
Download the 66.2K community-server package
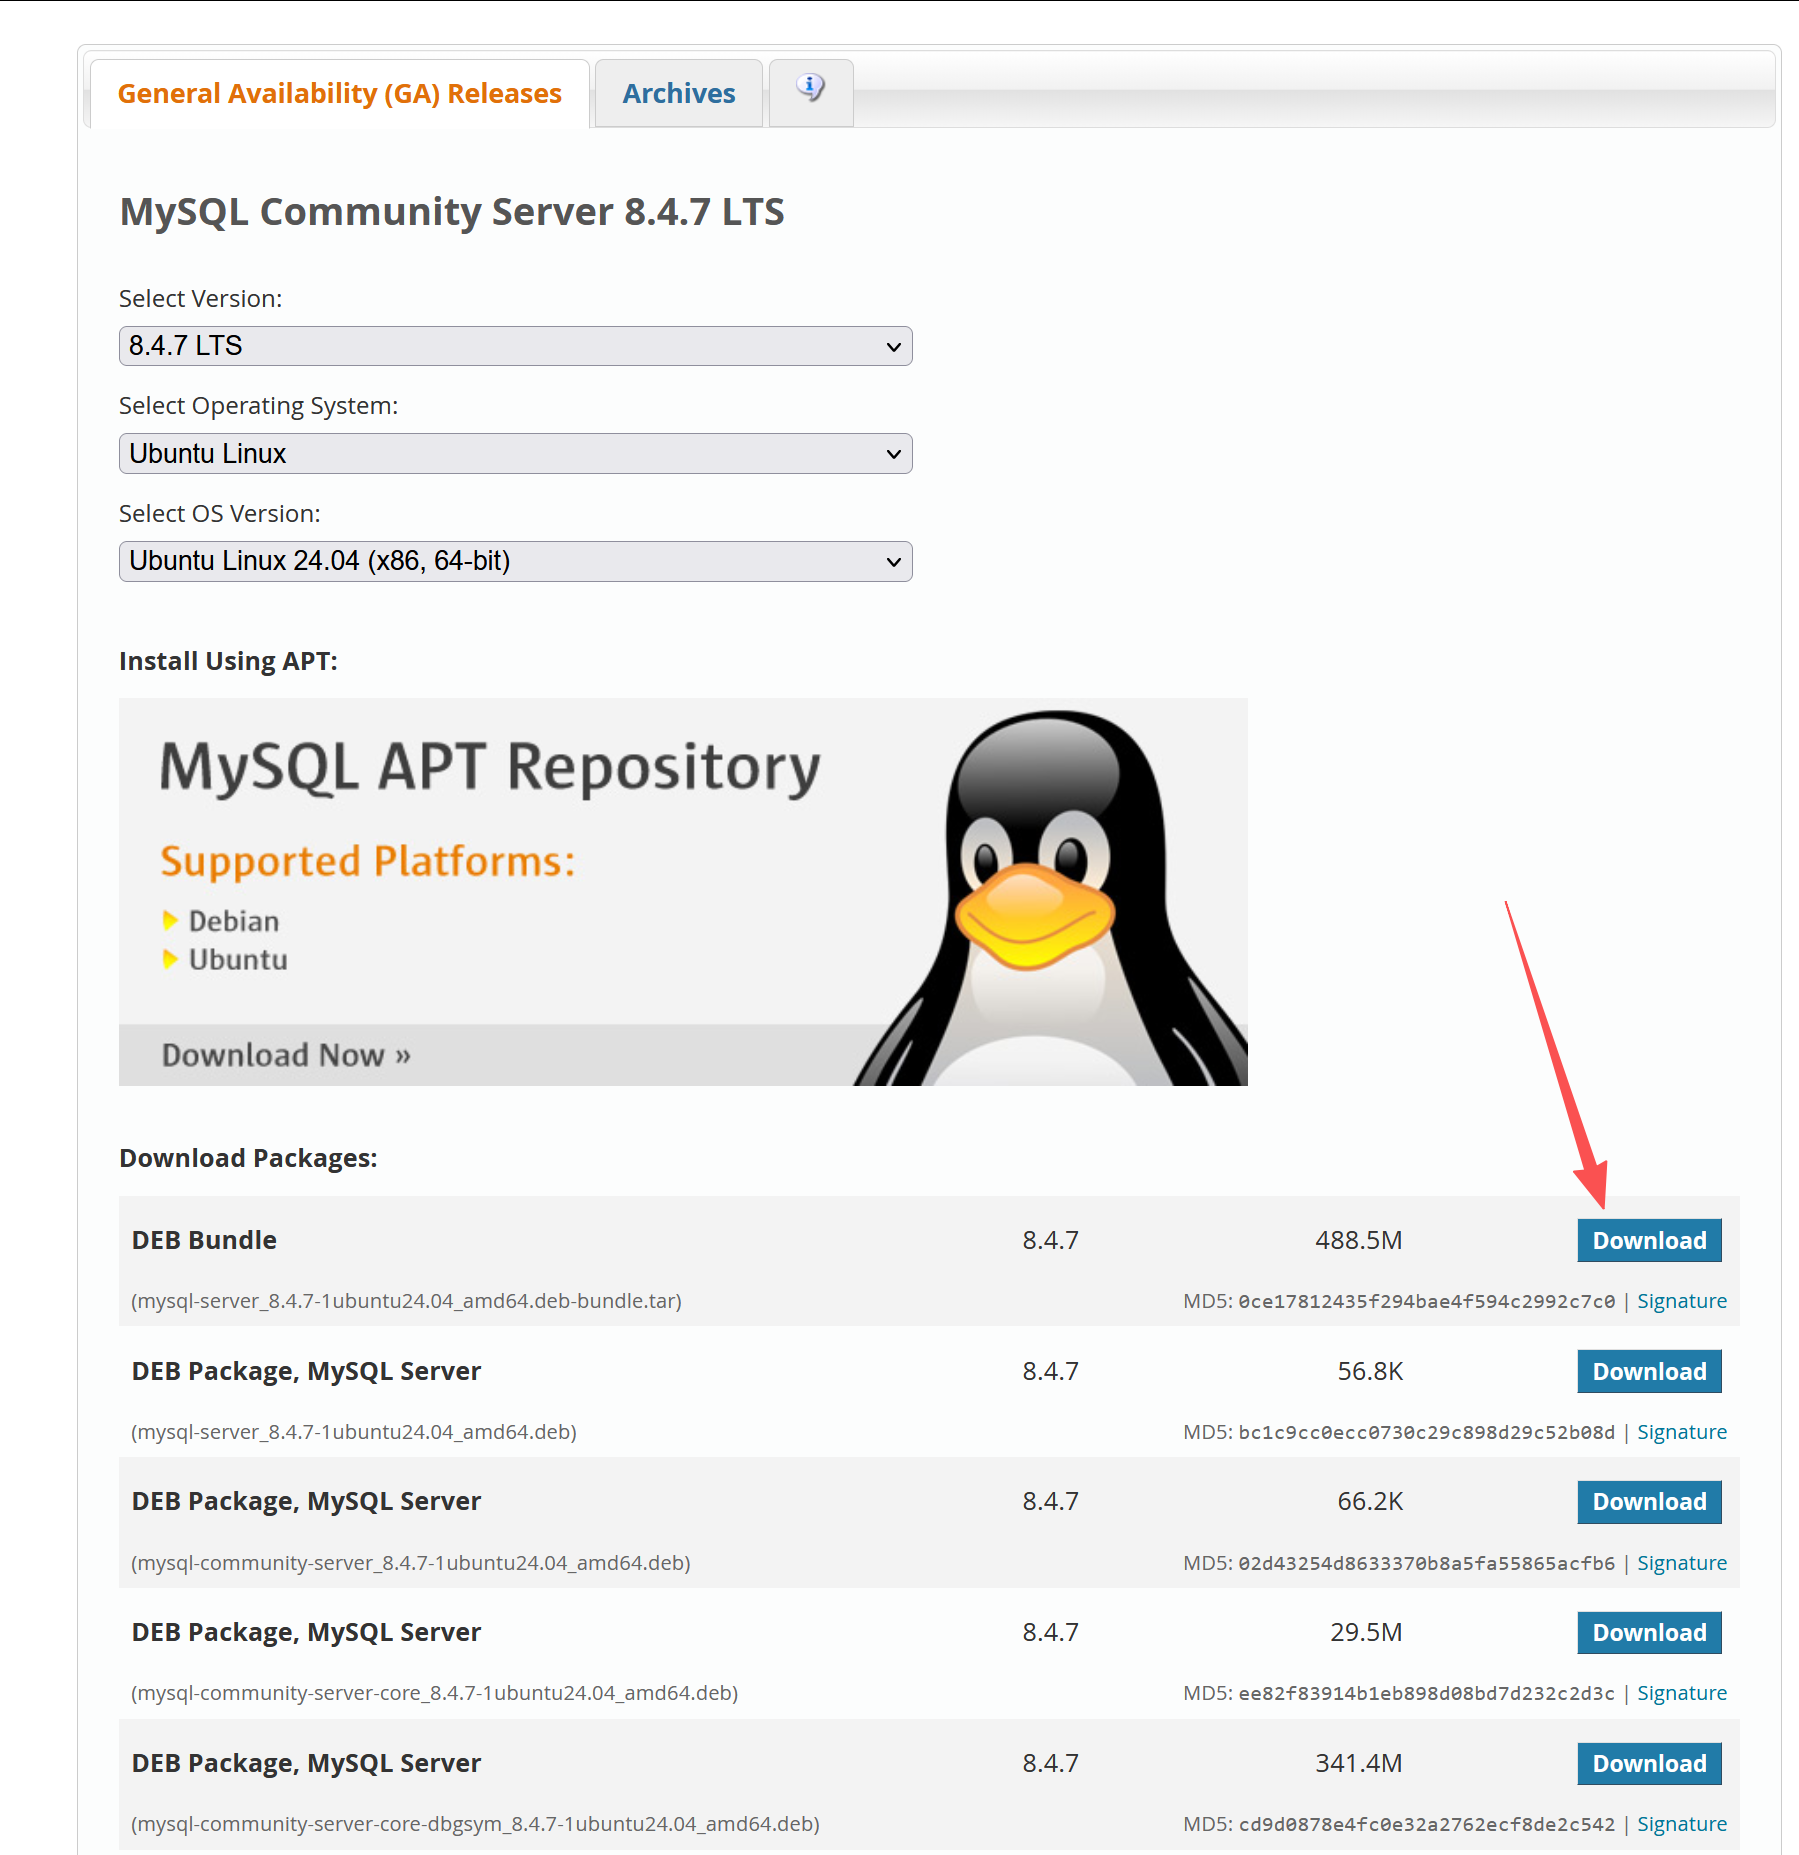pyautogui.click(x=1649, y=1502)
